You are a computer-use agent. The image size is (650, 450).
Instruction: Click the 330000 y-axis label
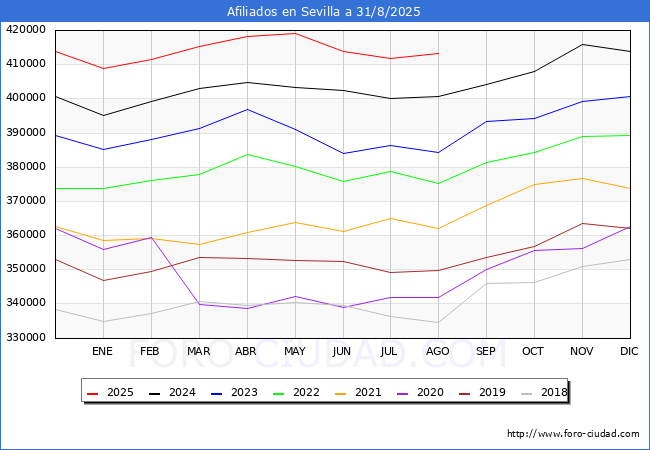pyautogui.click(x=27, y=337)
